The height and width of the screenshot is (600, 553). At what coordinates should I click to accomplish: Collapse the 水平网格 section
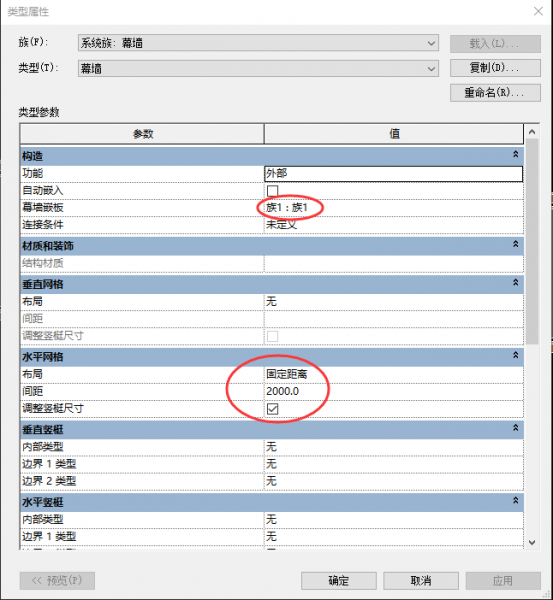pos(515,355)
